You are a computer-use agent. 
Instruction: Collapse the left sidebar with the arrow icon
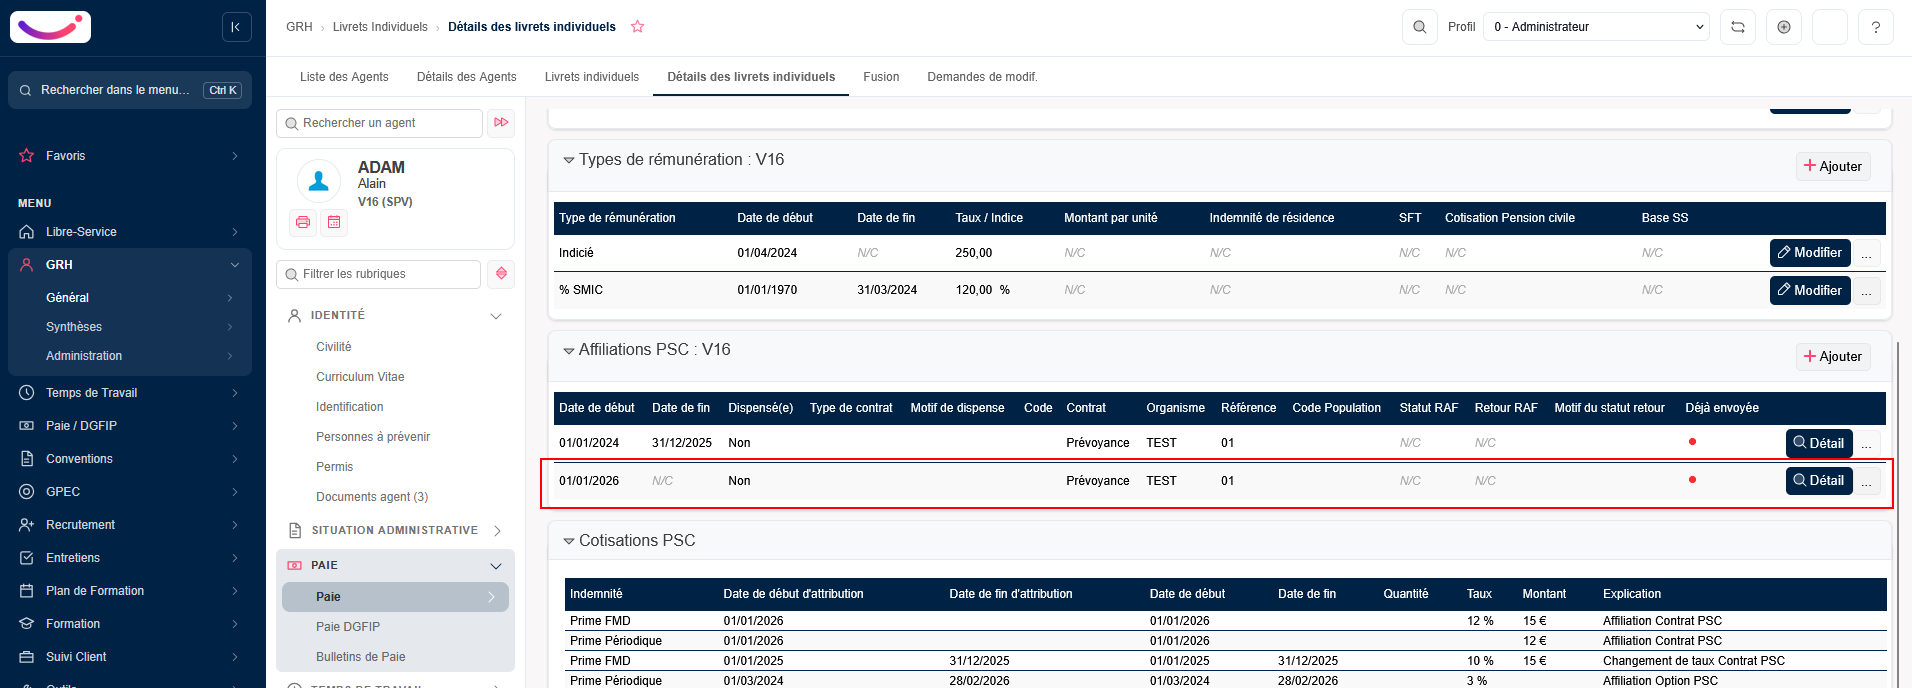pos(236,27)
